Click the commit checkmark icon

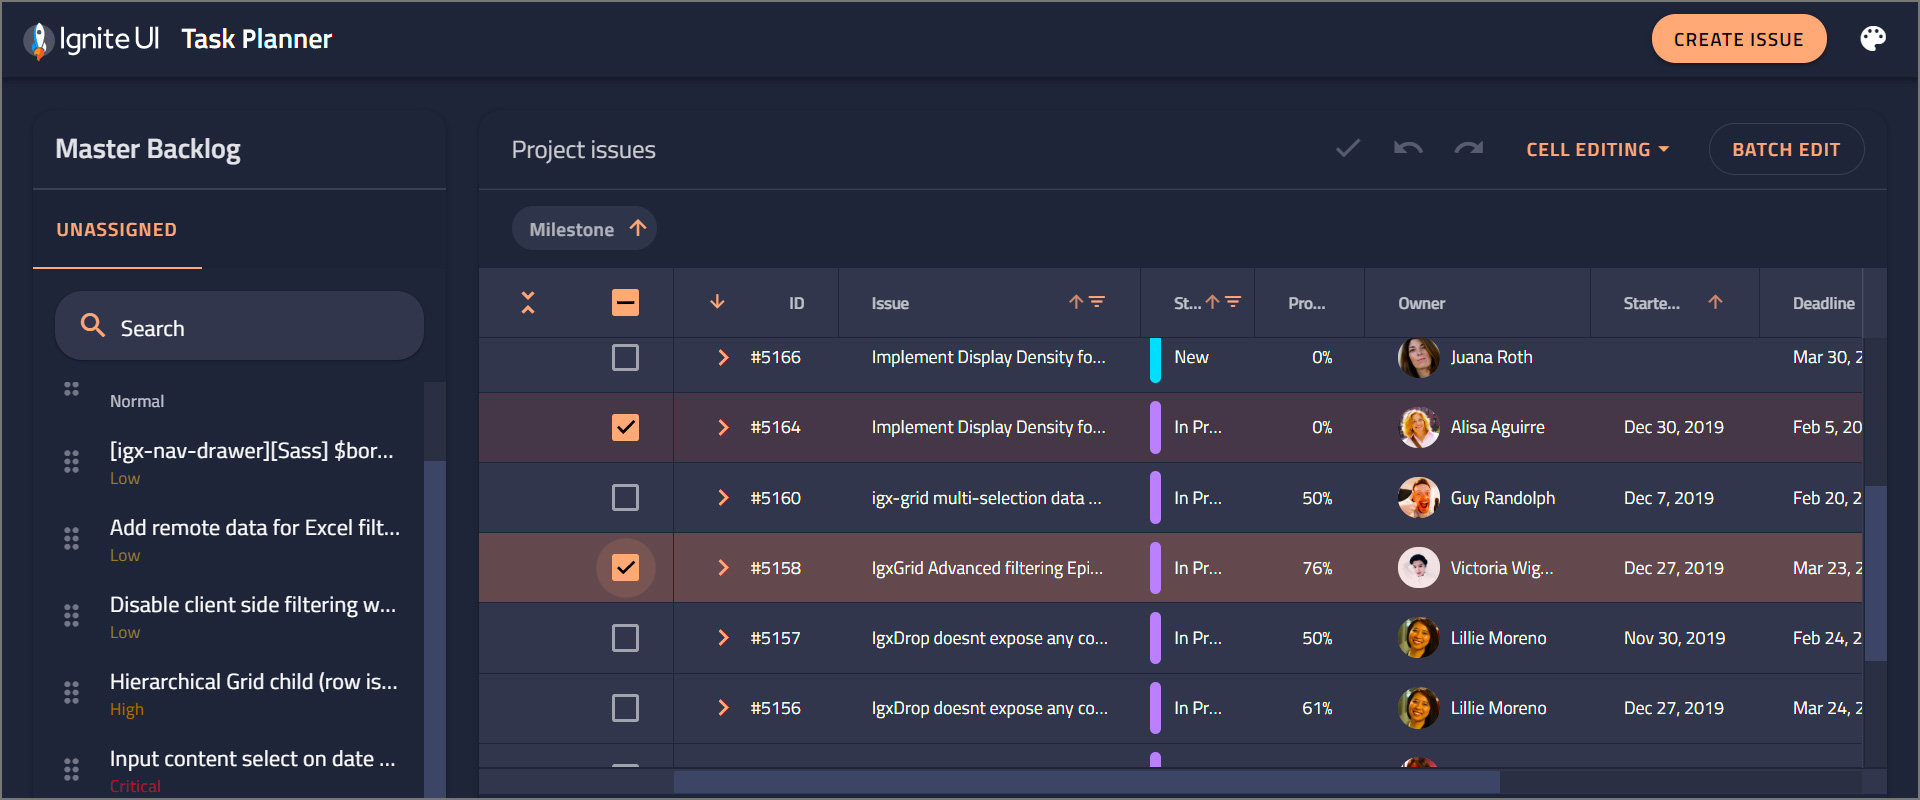1348,149
